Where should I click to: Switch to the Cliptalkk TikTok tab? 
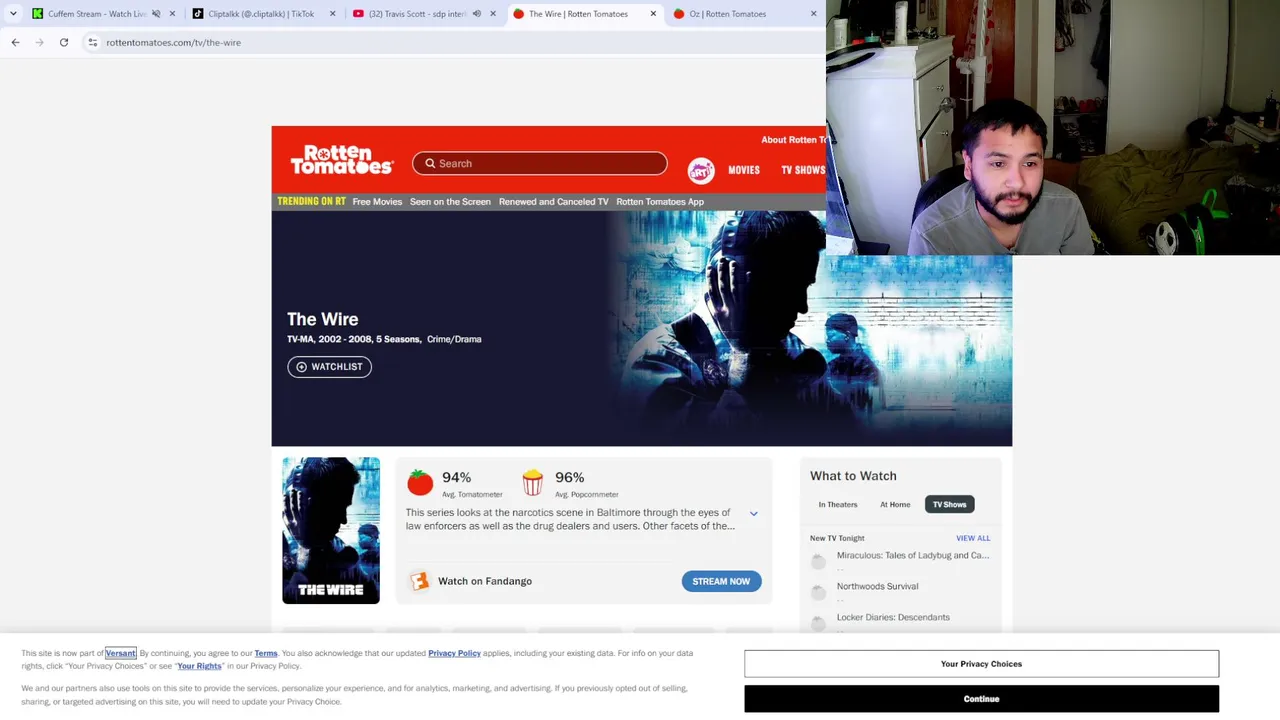[260, 14]
